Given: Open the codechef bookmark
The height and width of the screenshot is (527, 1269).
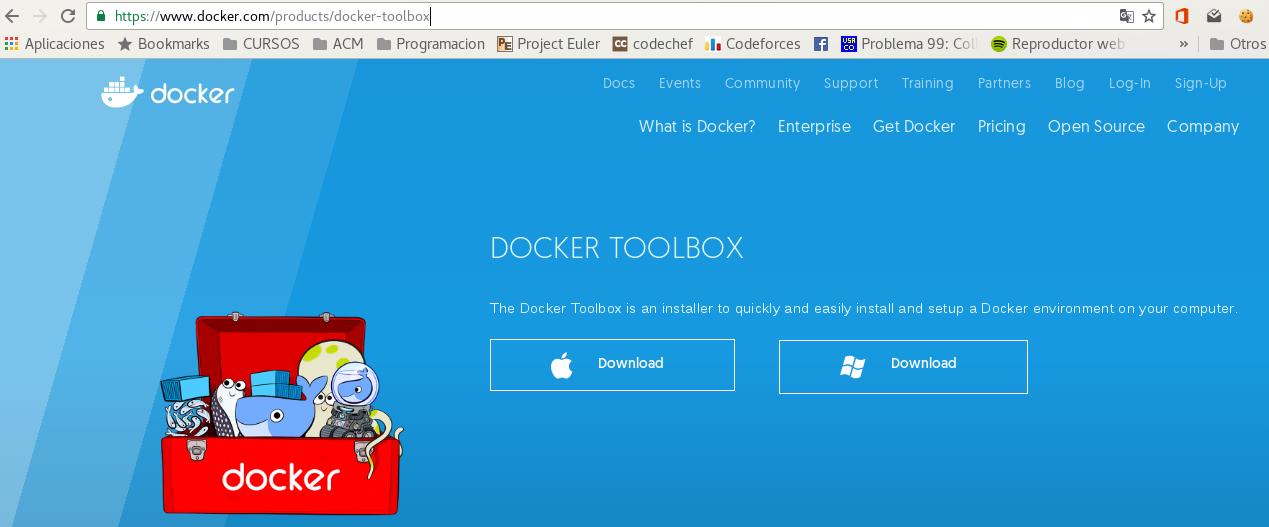Looking at the screenshot, I should [651, 44].
